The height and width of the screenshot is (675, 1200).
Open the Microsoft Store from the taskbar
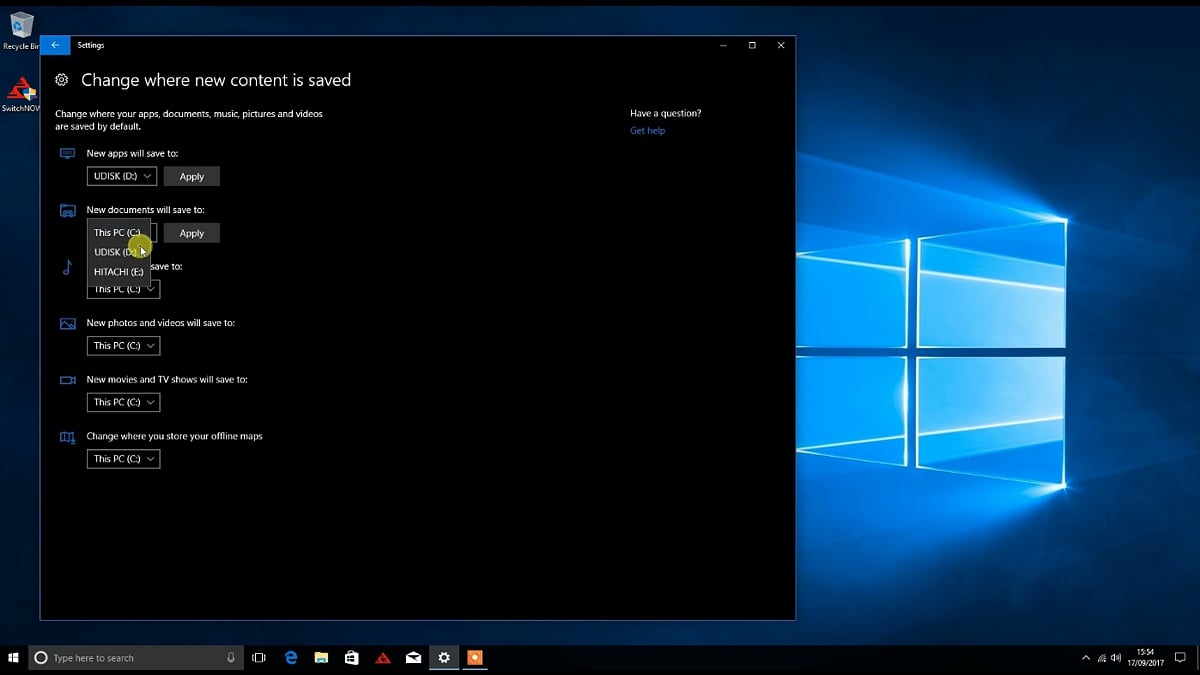click(x=351, y=657)
